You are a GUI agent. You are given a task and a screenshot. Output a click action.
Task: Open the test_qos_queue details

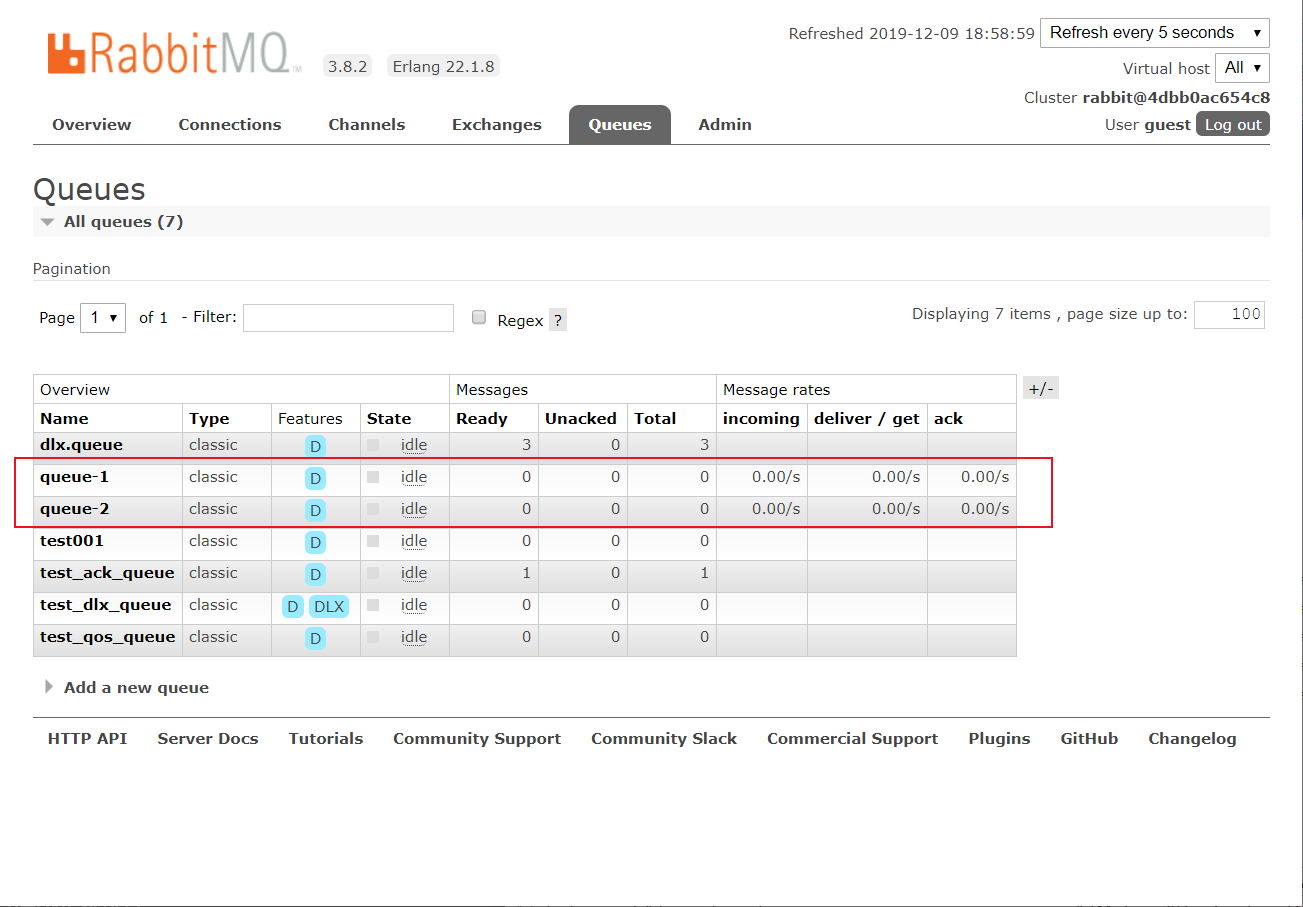point(108,637)
